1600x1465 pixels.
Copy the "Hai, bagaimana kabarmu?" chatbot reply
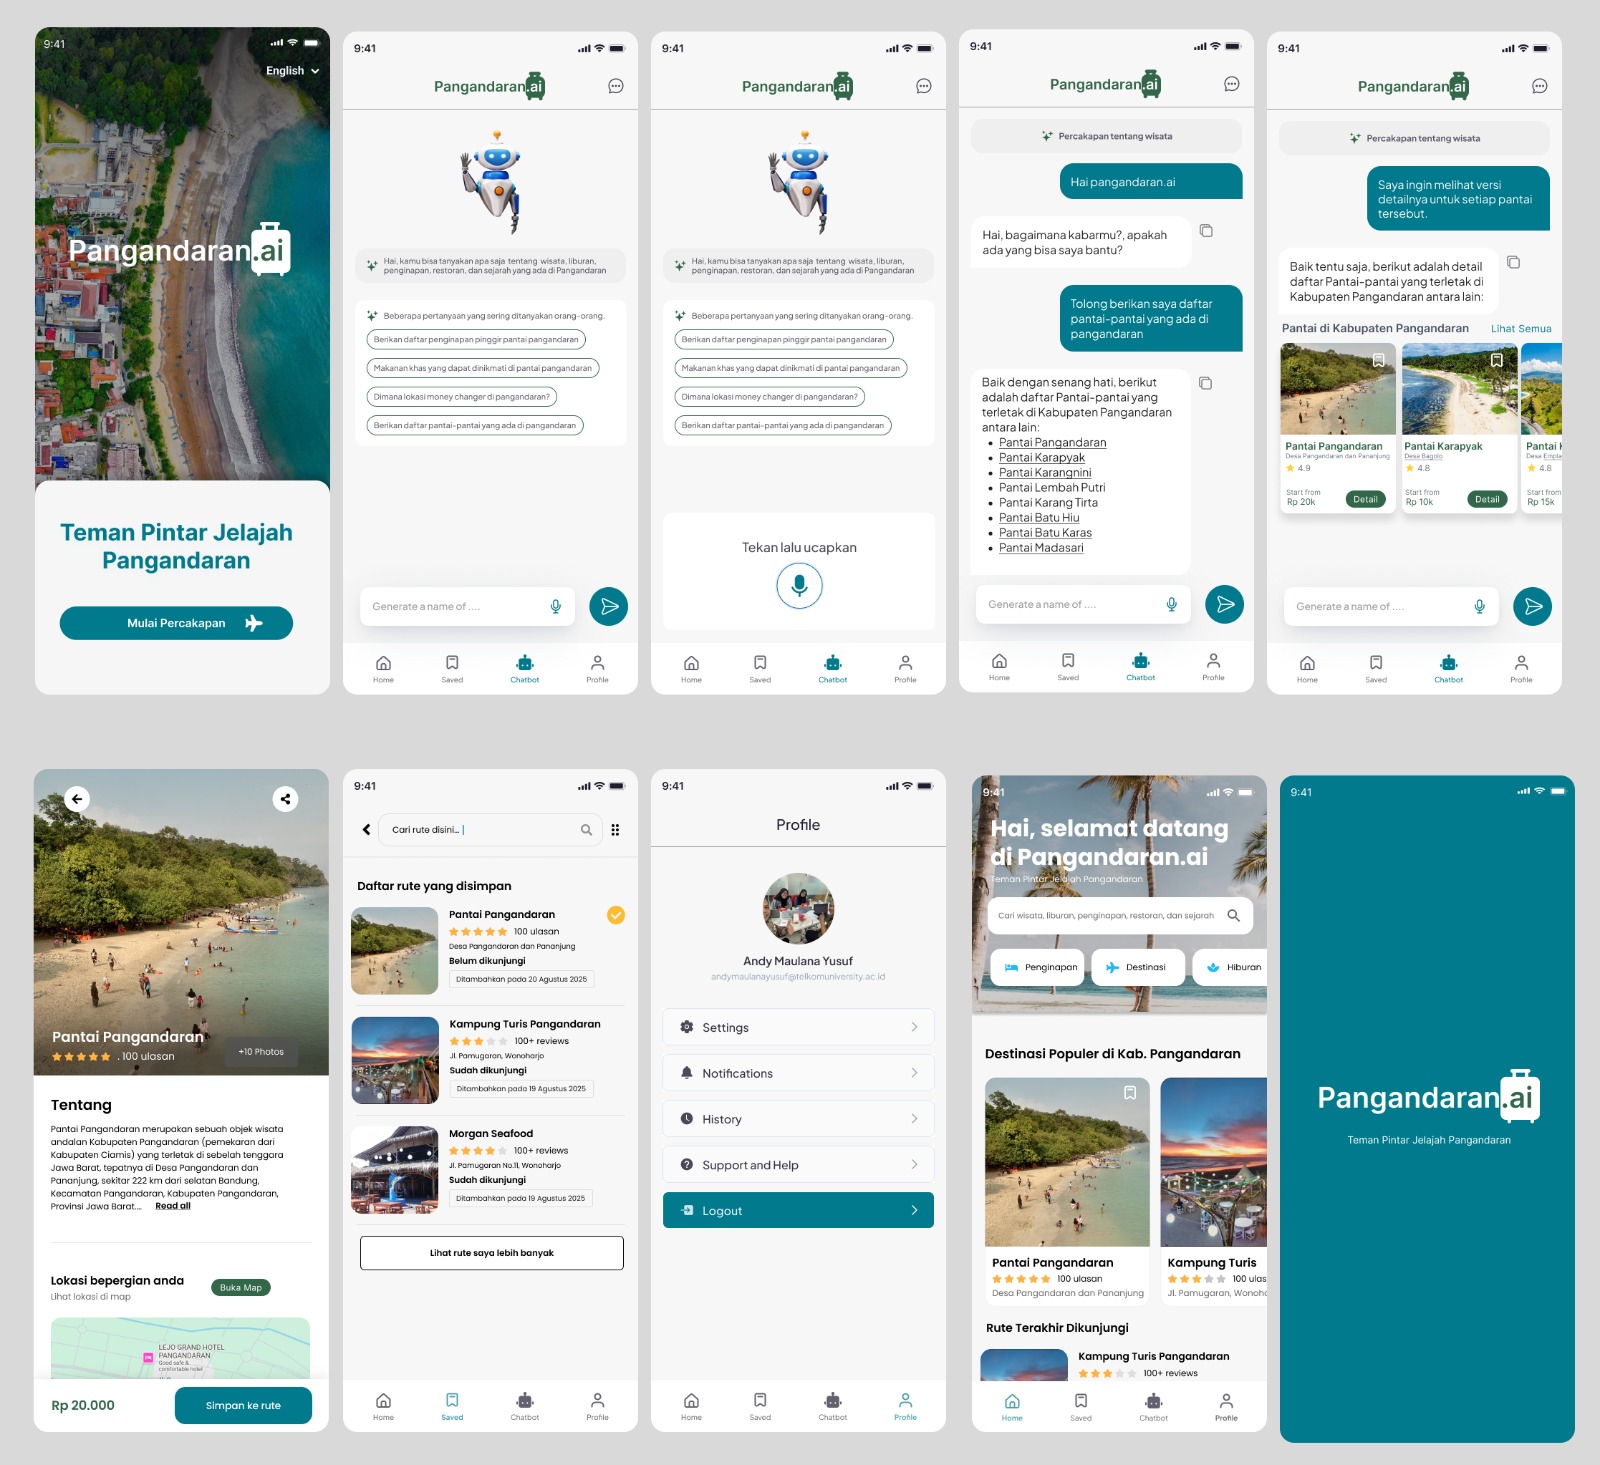tap(1206, 231)
